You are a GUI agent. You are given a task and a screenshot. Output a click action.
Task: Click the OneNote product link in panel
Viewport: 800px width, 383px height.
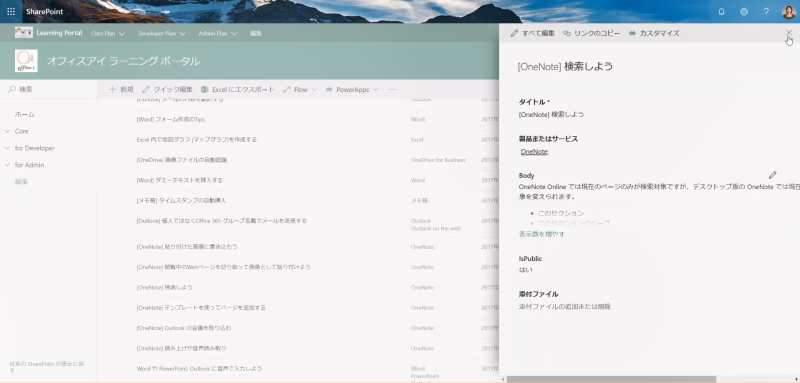pyautogui.click(x=534, y=151)
